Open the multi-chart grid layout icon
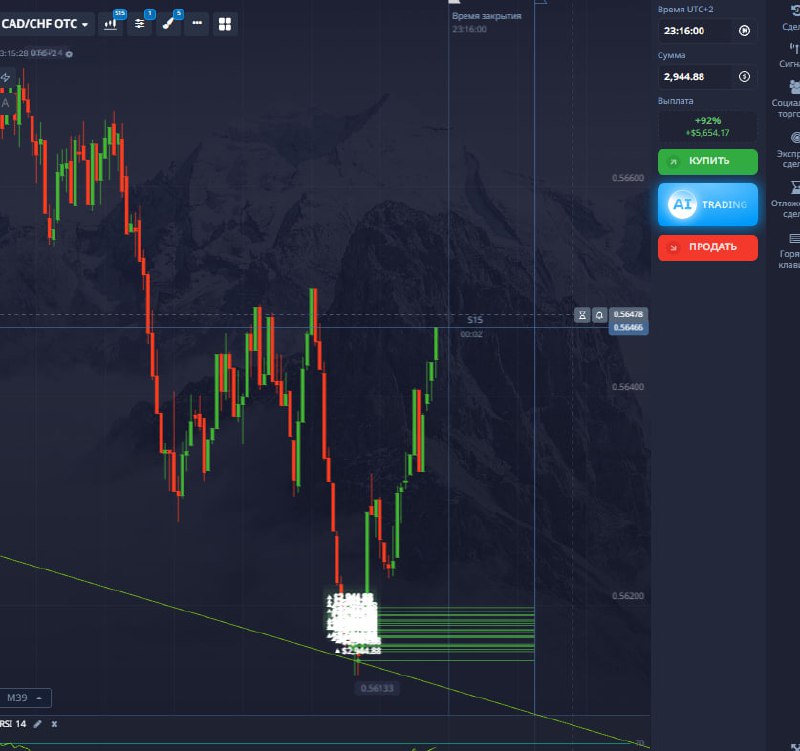The width and height of the screenshot is (800, 751). (225, 24)
